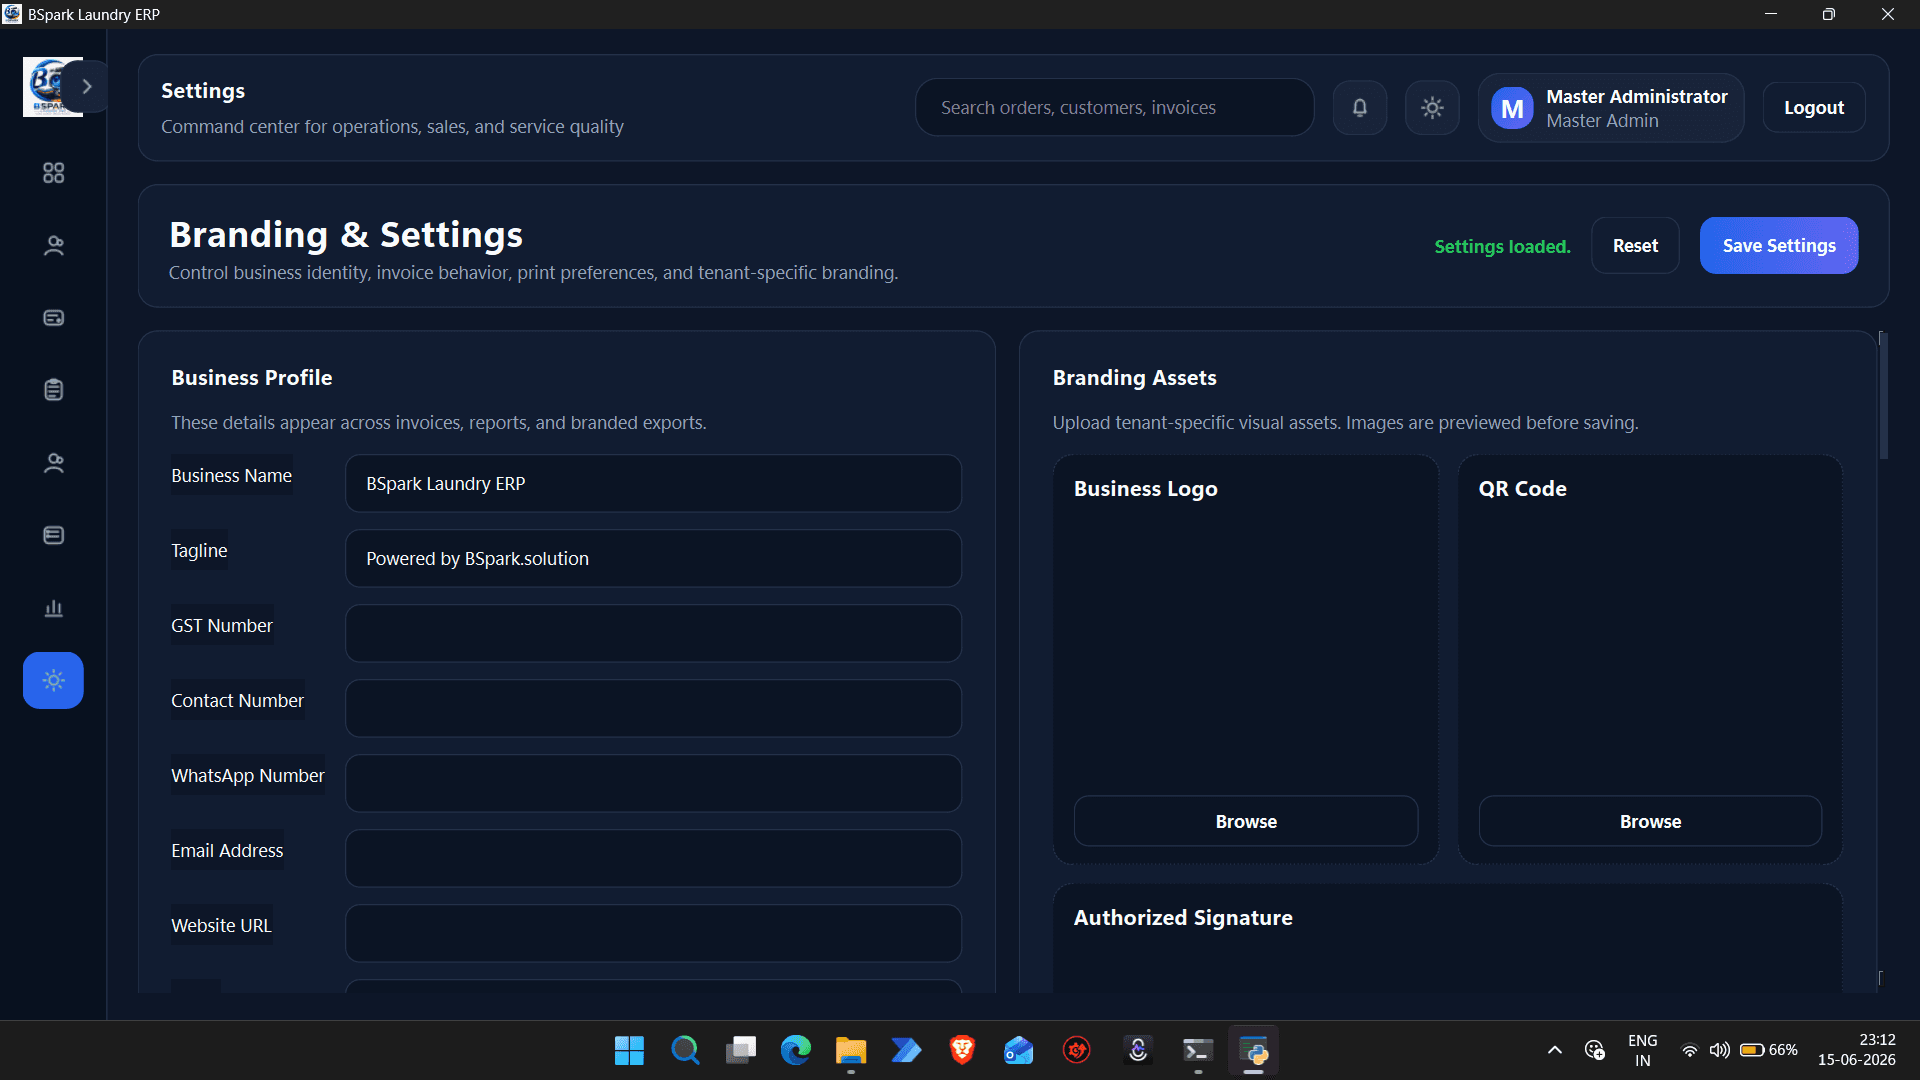
Task: Click the Tagline input field
Action: pyautogui.click(x=653, y=559)
